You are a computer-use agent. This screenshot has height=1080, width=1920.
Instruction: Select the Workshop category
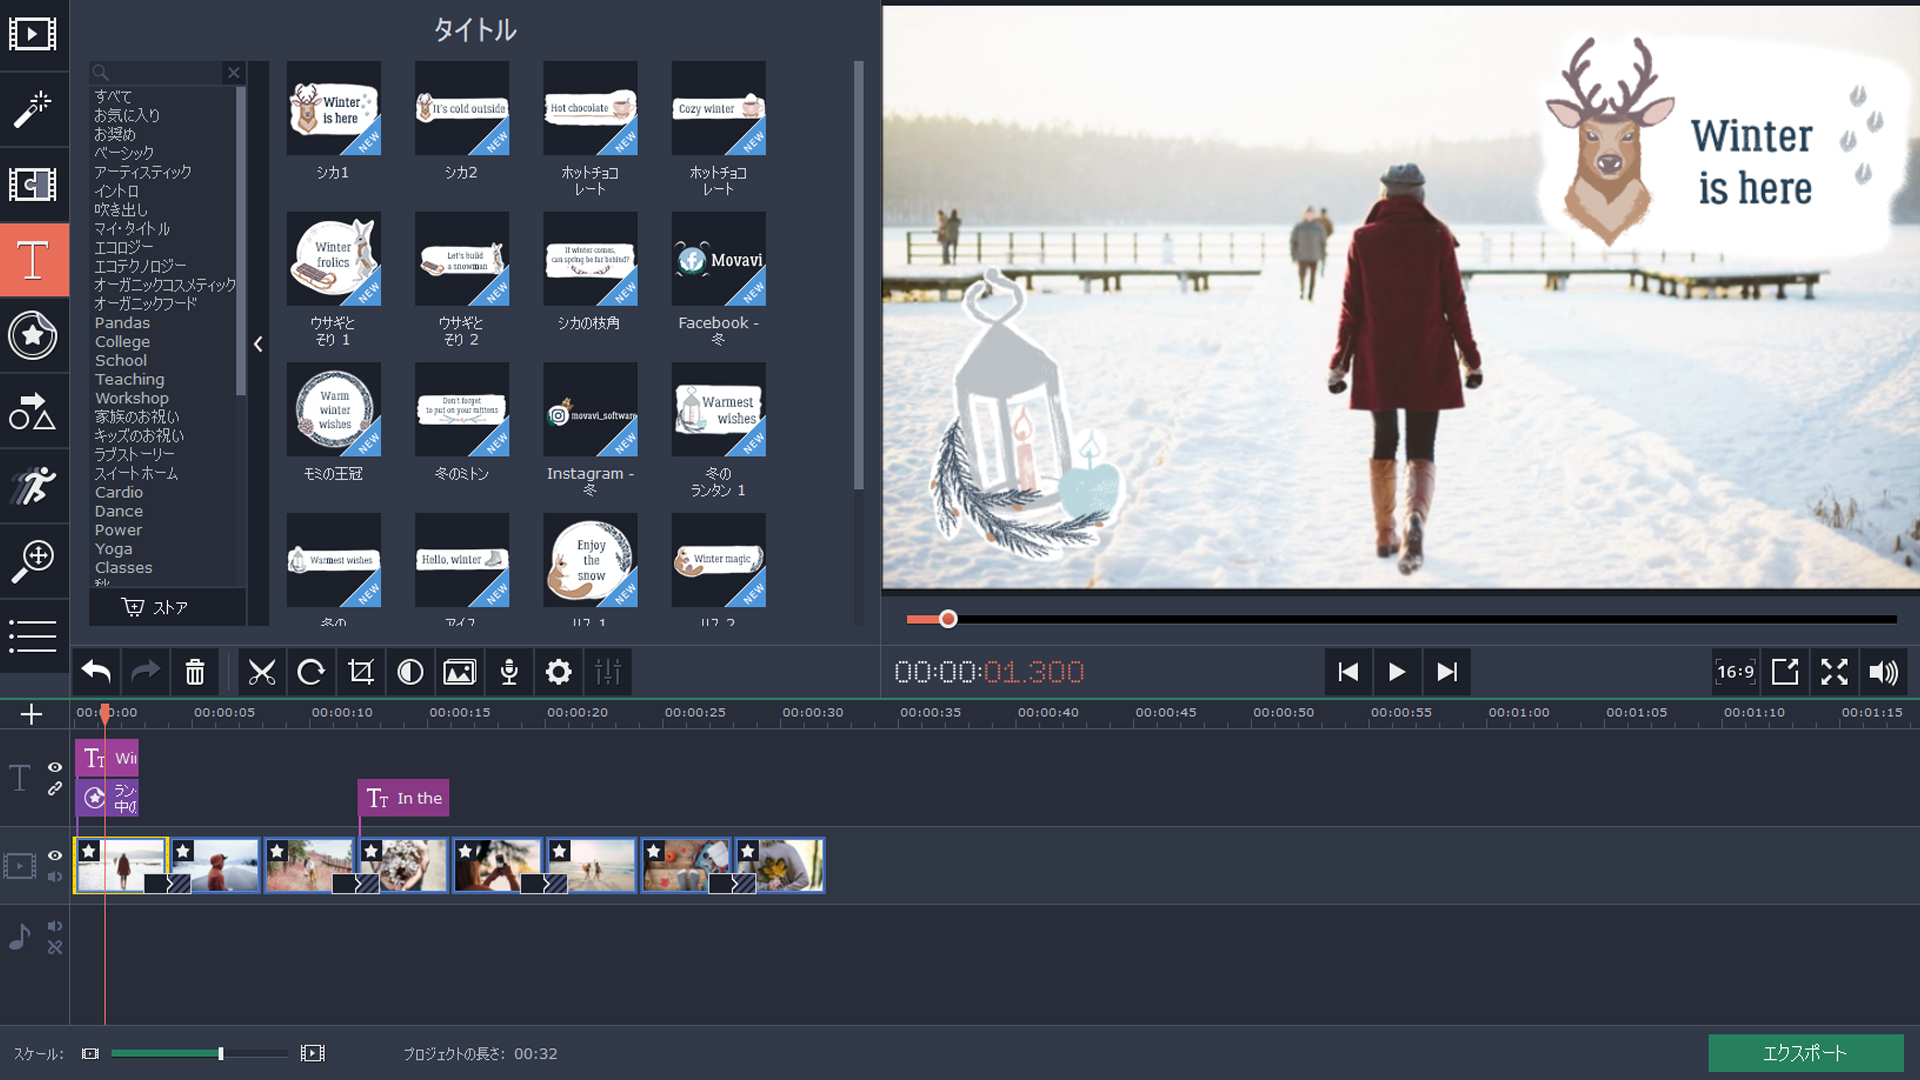tap(131, 398)
